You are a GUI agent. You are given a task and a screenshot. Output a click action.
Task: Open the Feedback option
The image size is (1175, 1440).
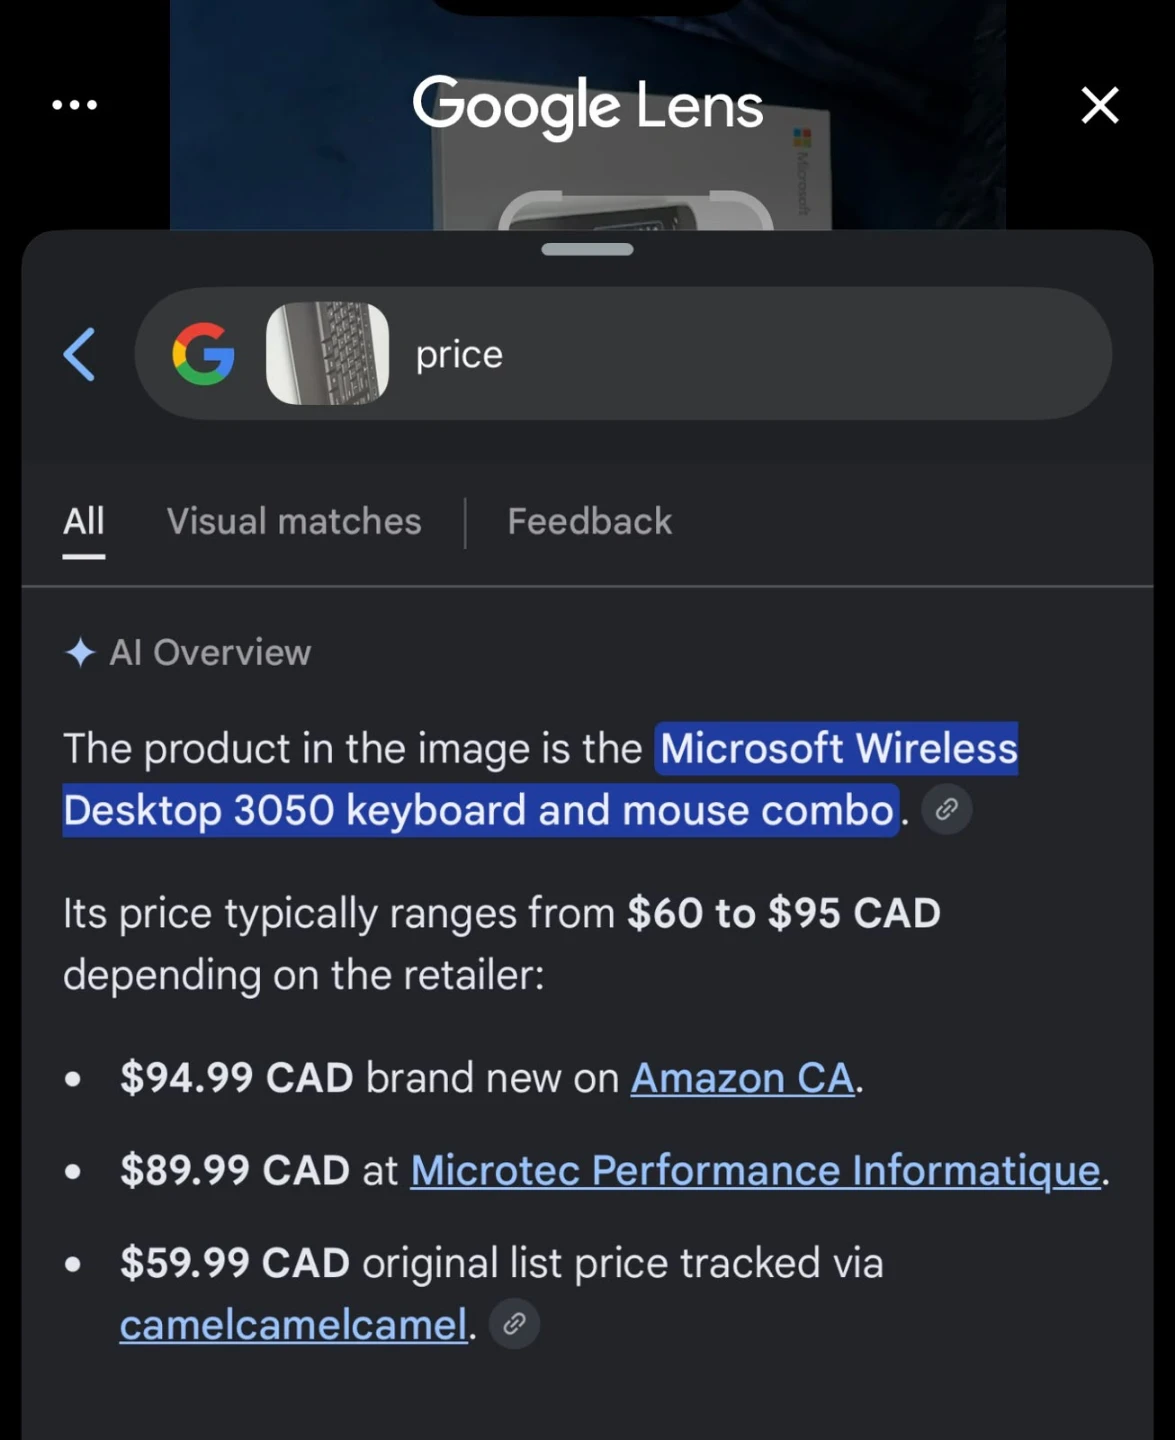pyautogui.click(x=590, y=521)
